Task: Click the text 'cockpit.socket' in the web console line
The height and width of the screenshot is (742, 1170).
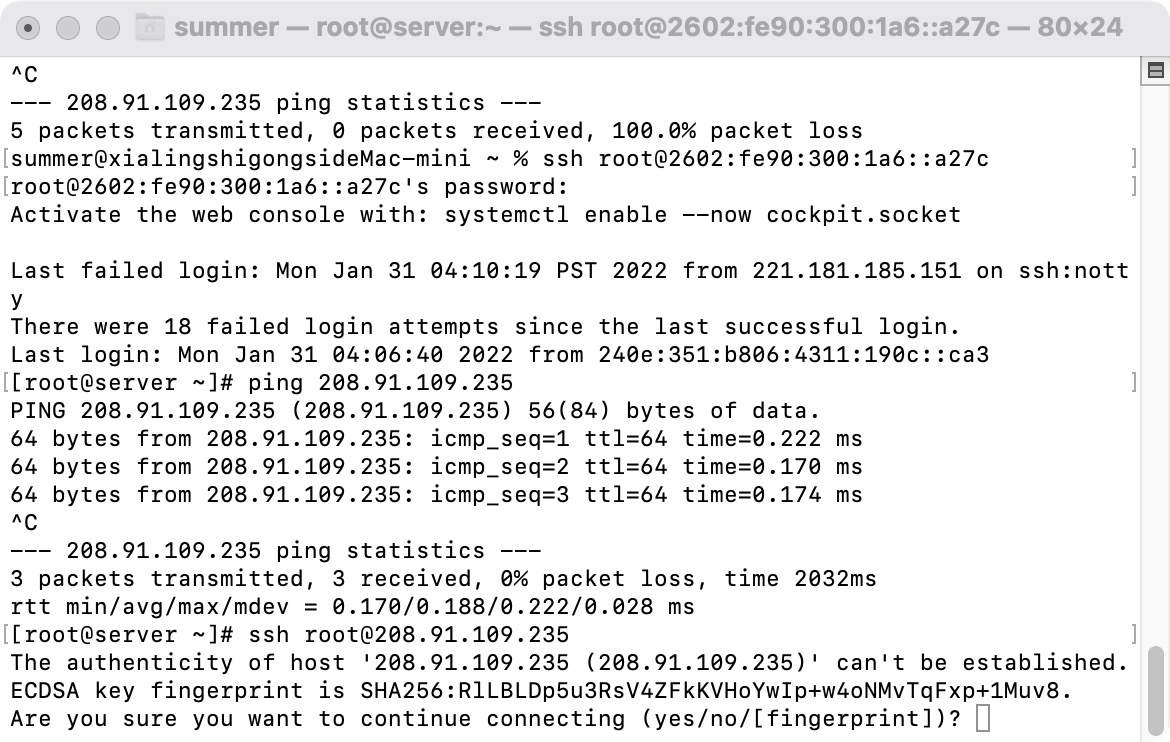Action: tap(864, 215)
